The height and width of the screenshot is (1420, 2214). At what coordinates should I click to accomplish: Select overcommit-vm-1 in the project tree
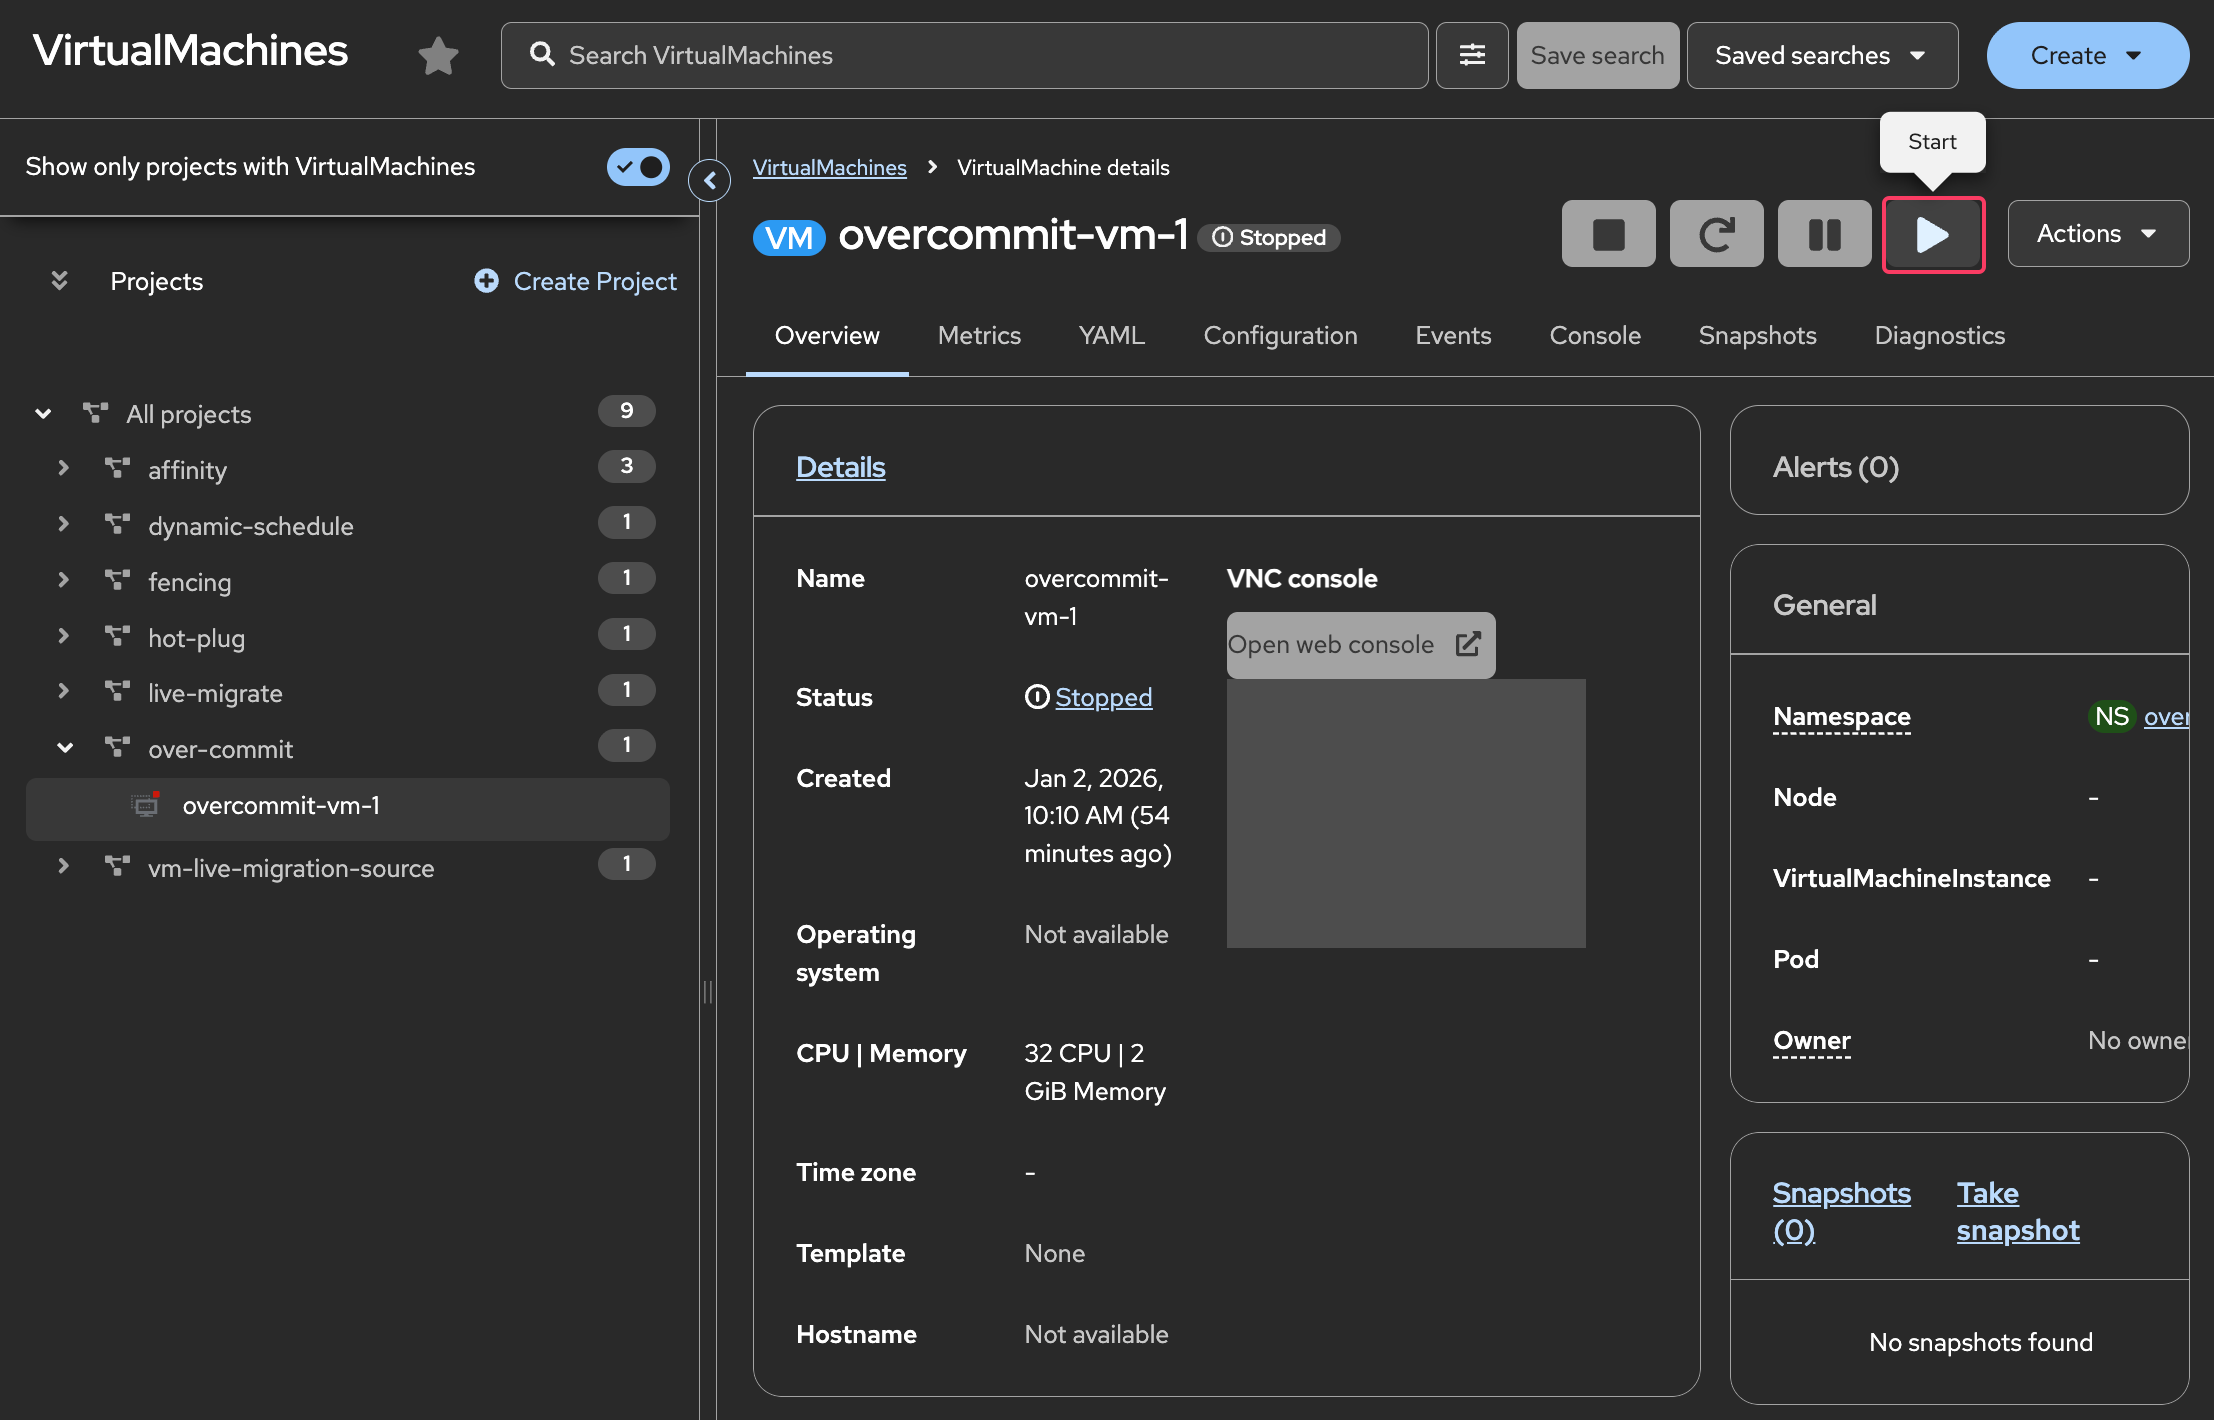pyautogui.click(x=281, y=806)
